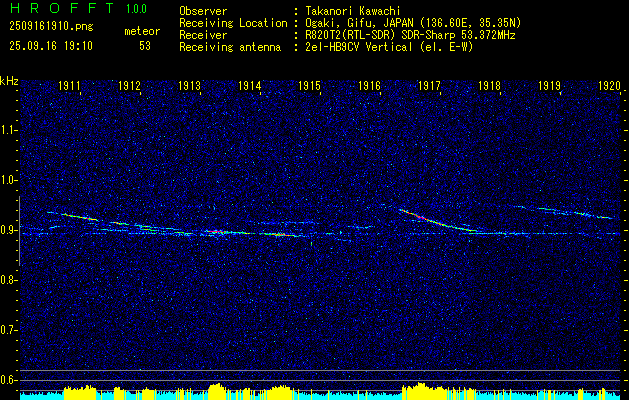Click the 0.7 kHz axis label
Image resolution: width=629 pixels, height=400 pixels.
click(x=8, y=330)
